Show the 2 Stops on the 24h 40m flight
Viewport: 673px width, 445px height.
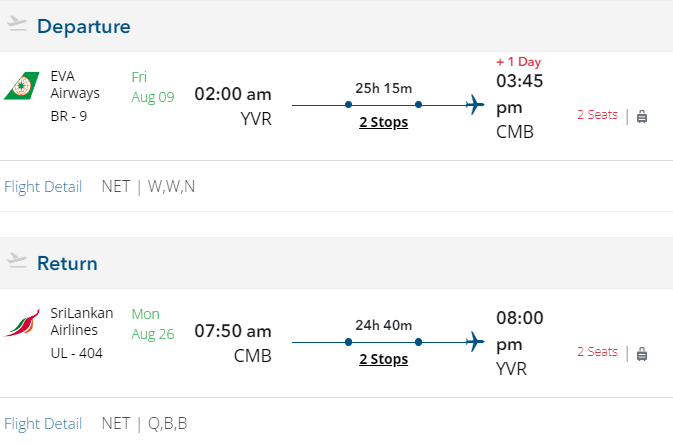tap(384, 359)
